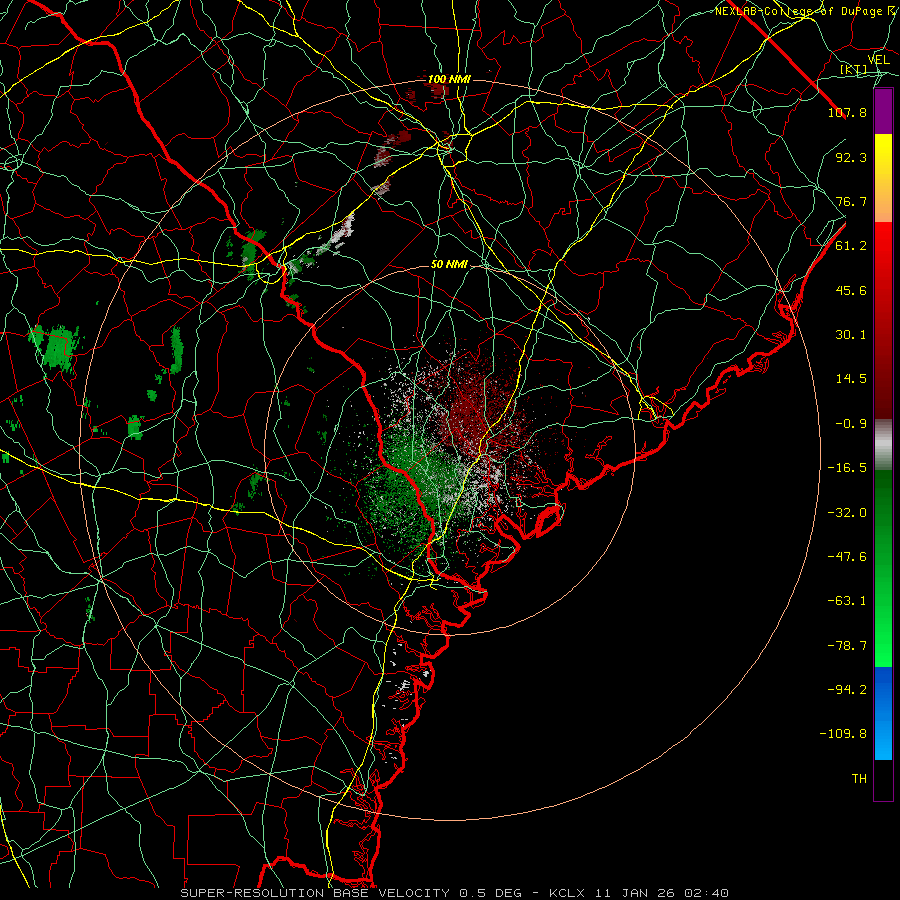
Task: Click the -16.5 velocity scale value
Action: click(x=847, y=468)
